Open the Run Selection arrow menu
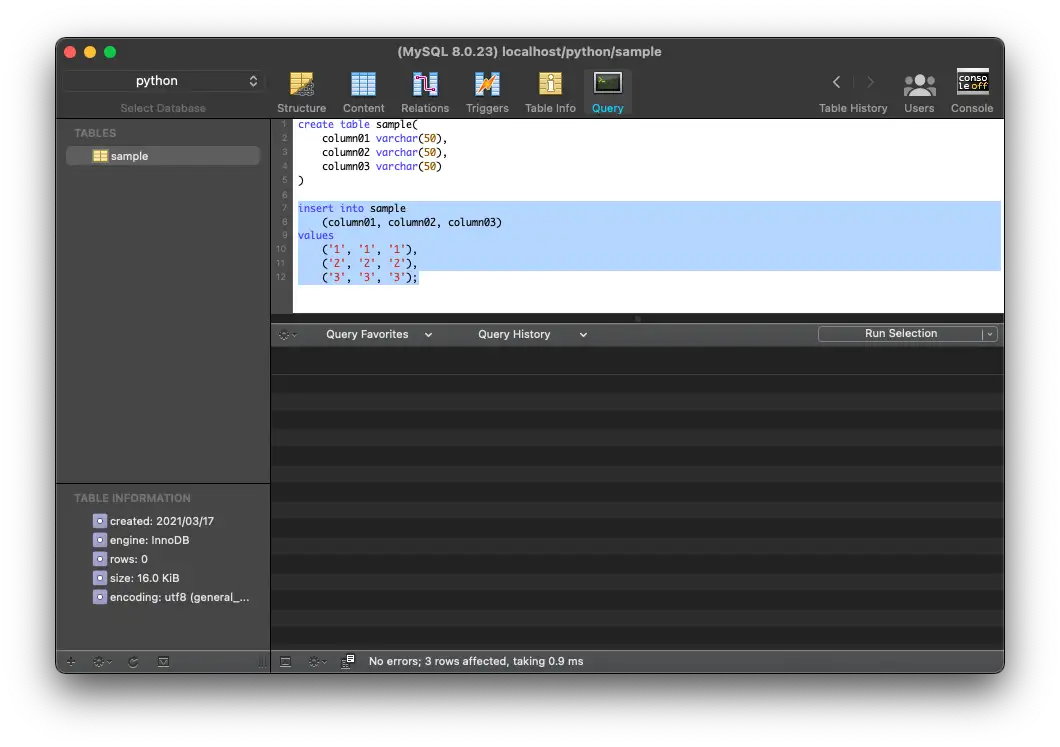The width and height of the screenshot is (1060, 747). (990, 334)
